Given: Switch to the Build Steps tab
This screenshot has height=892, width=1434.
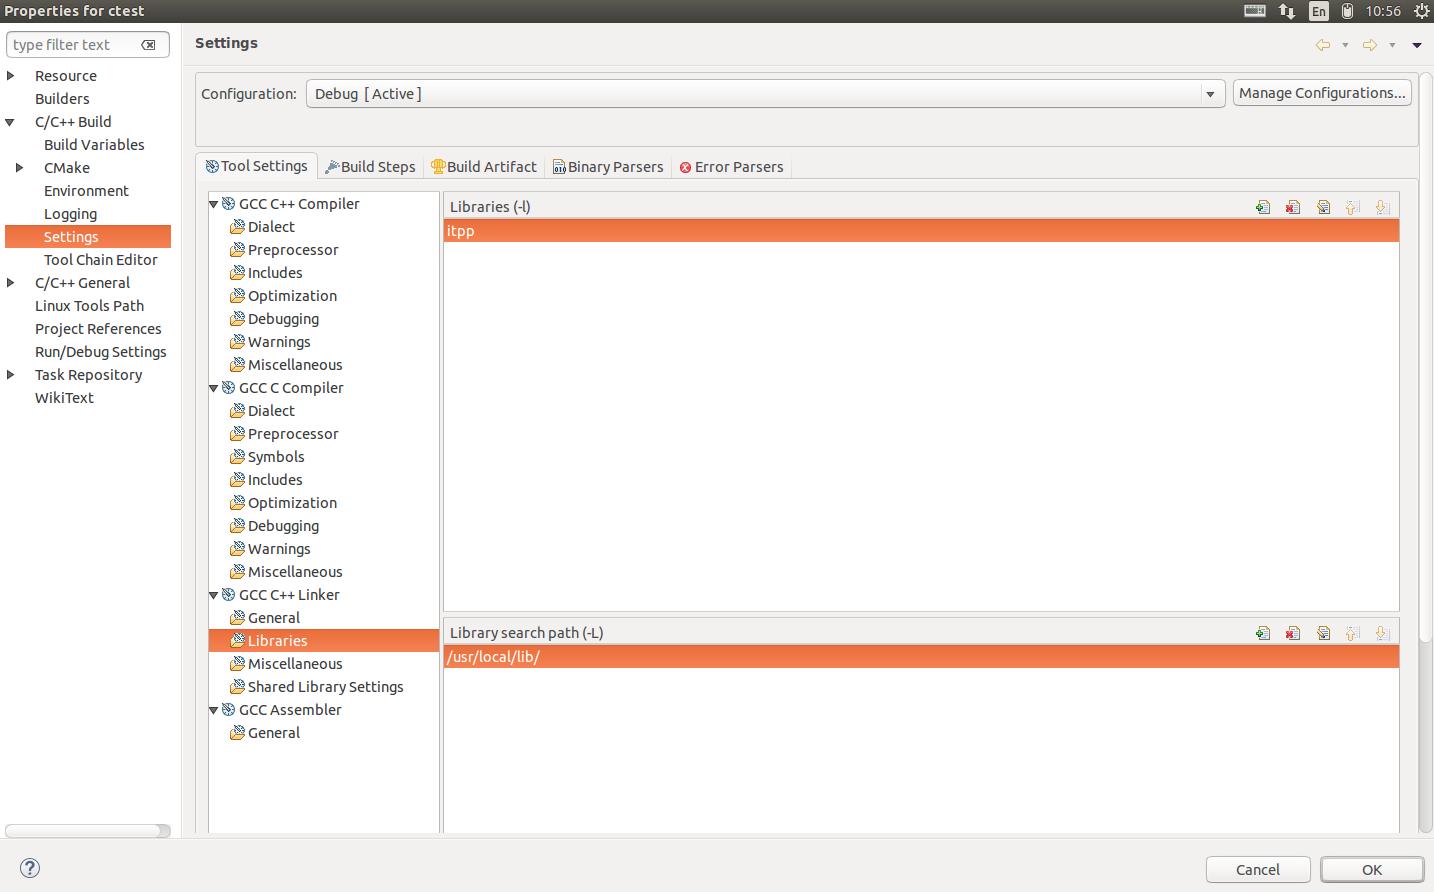Looking at the screenshot, I should 371,167.
